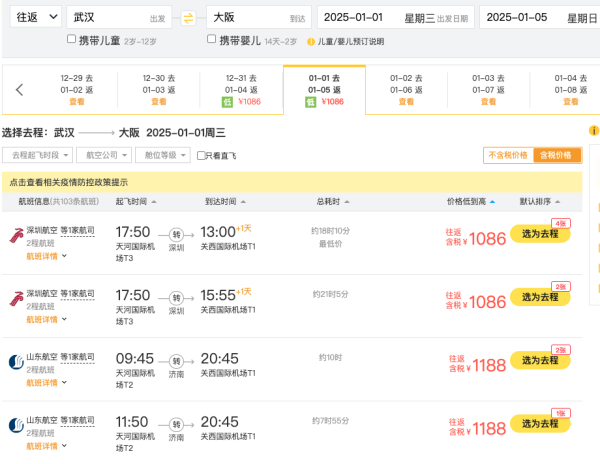Check the 携带婴儿 checkbox
600x464 pixels.
pyautogui.click(x=211, y=39)
